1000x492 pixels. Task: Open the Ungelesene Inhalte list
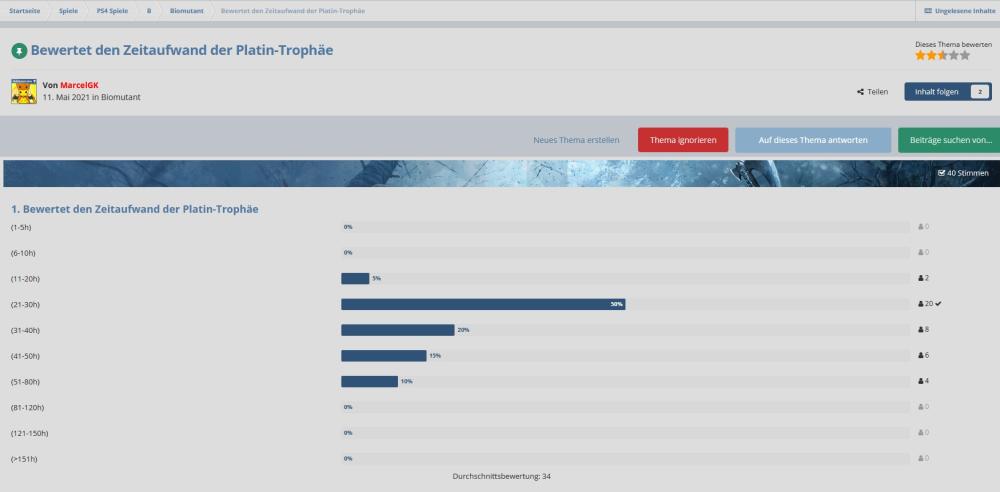click(x=959, y=10)
